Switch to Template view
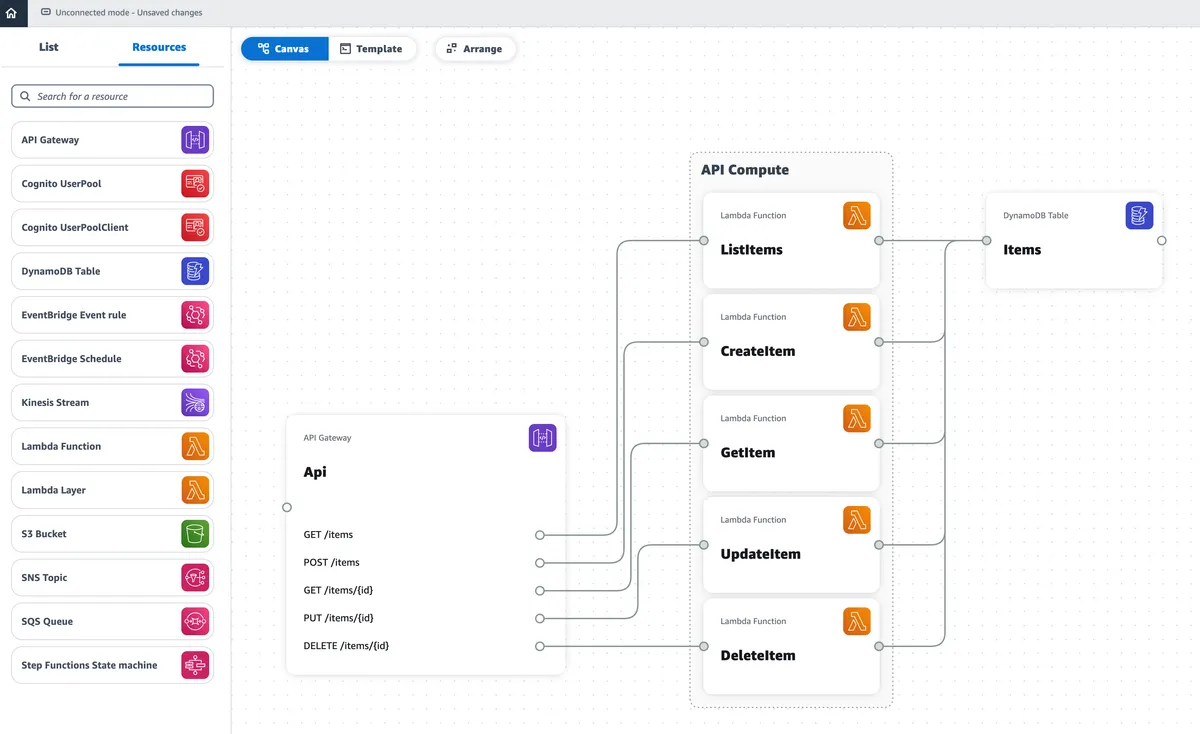1200x734 pixels. (374, 48)
